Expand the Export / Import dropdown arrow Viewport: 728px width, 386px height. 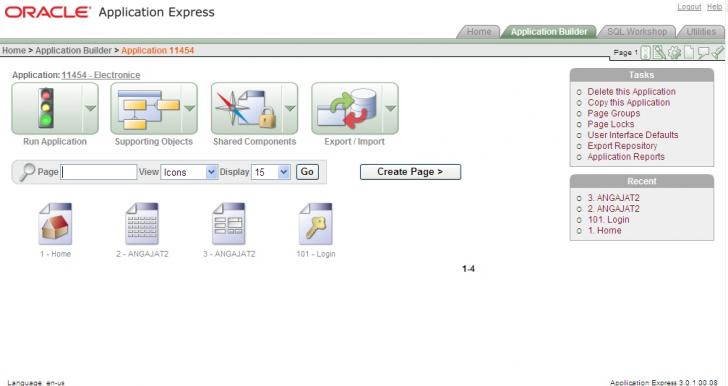click(x=390, y=108)
